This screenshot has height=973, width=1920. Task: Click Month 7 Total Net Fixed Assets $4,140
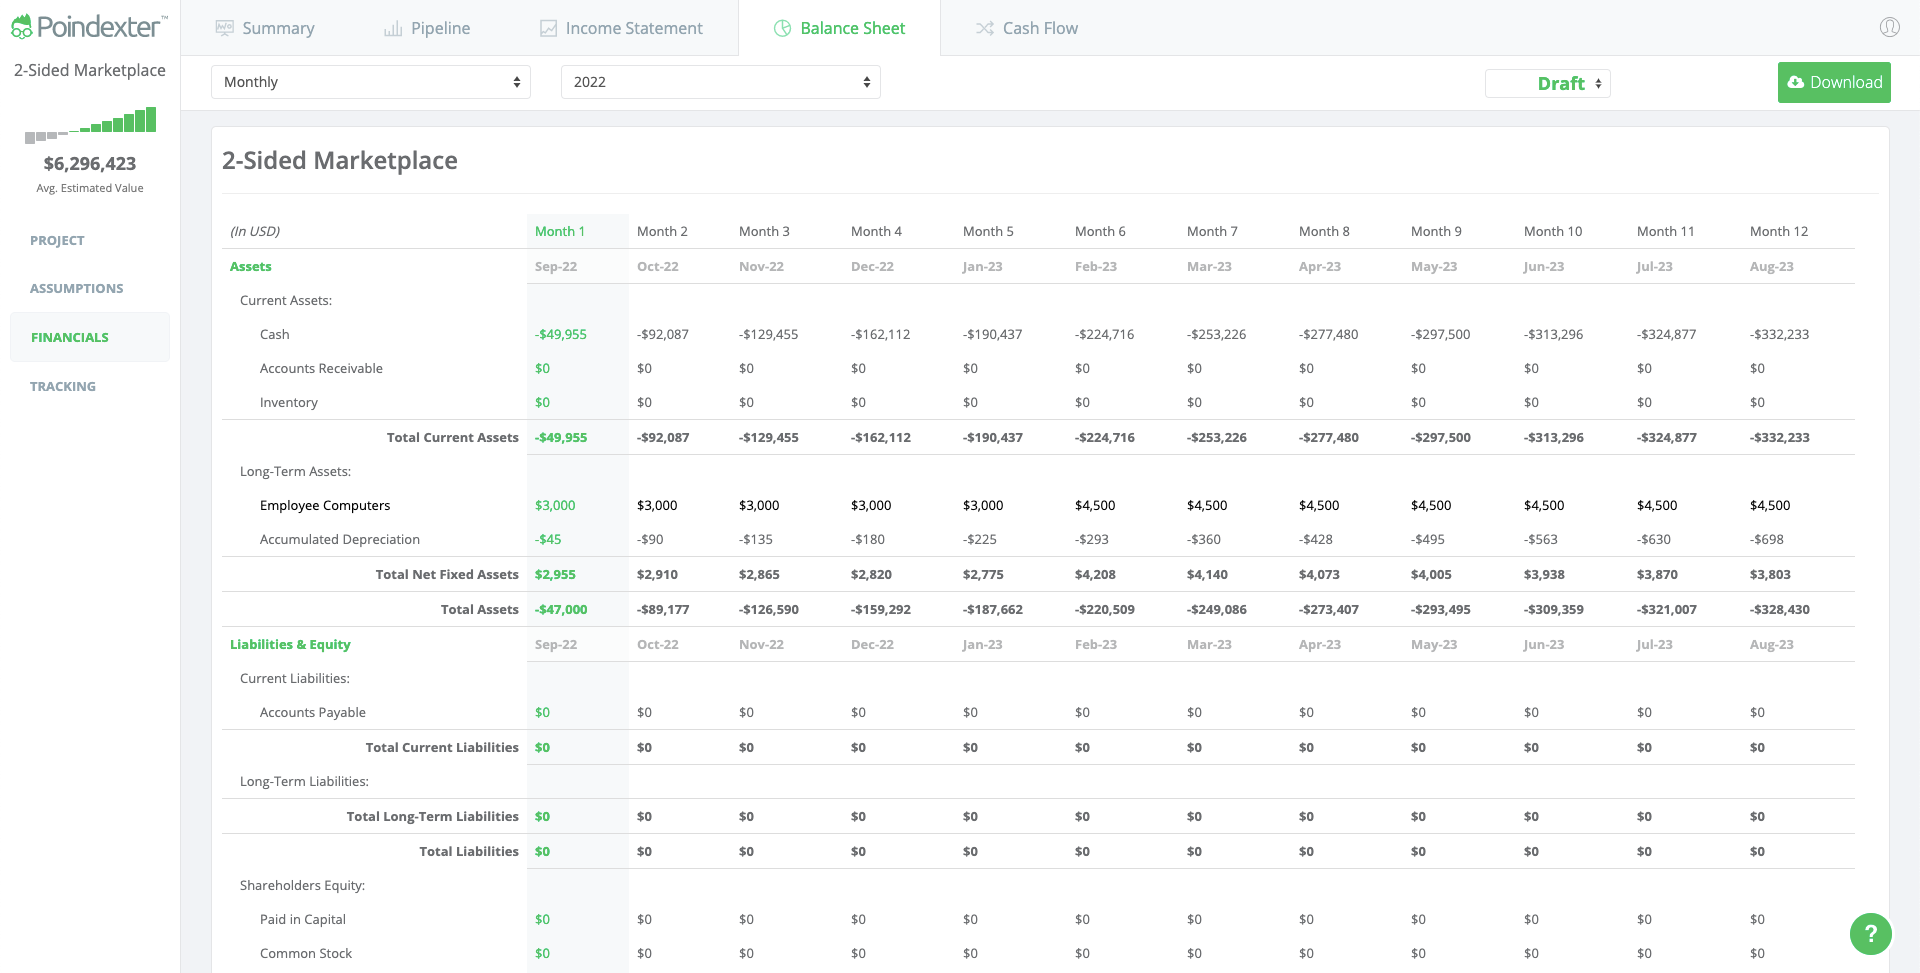point(1207,574)
